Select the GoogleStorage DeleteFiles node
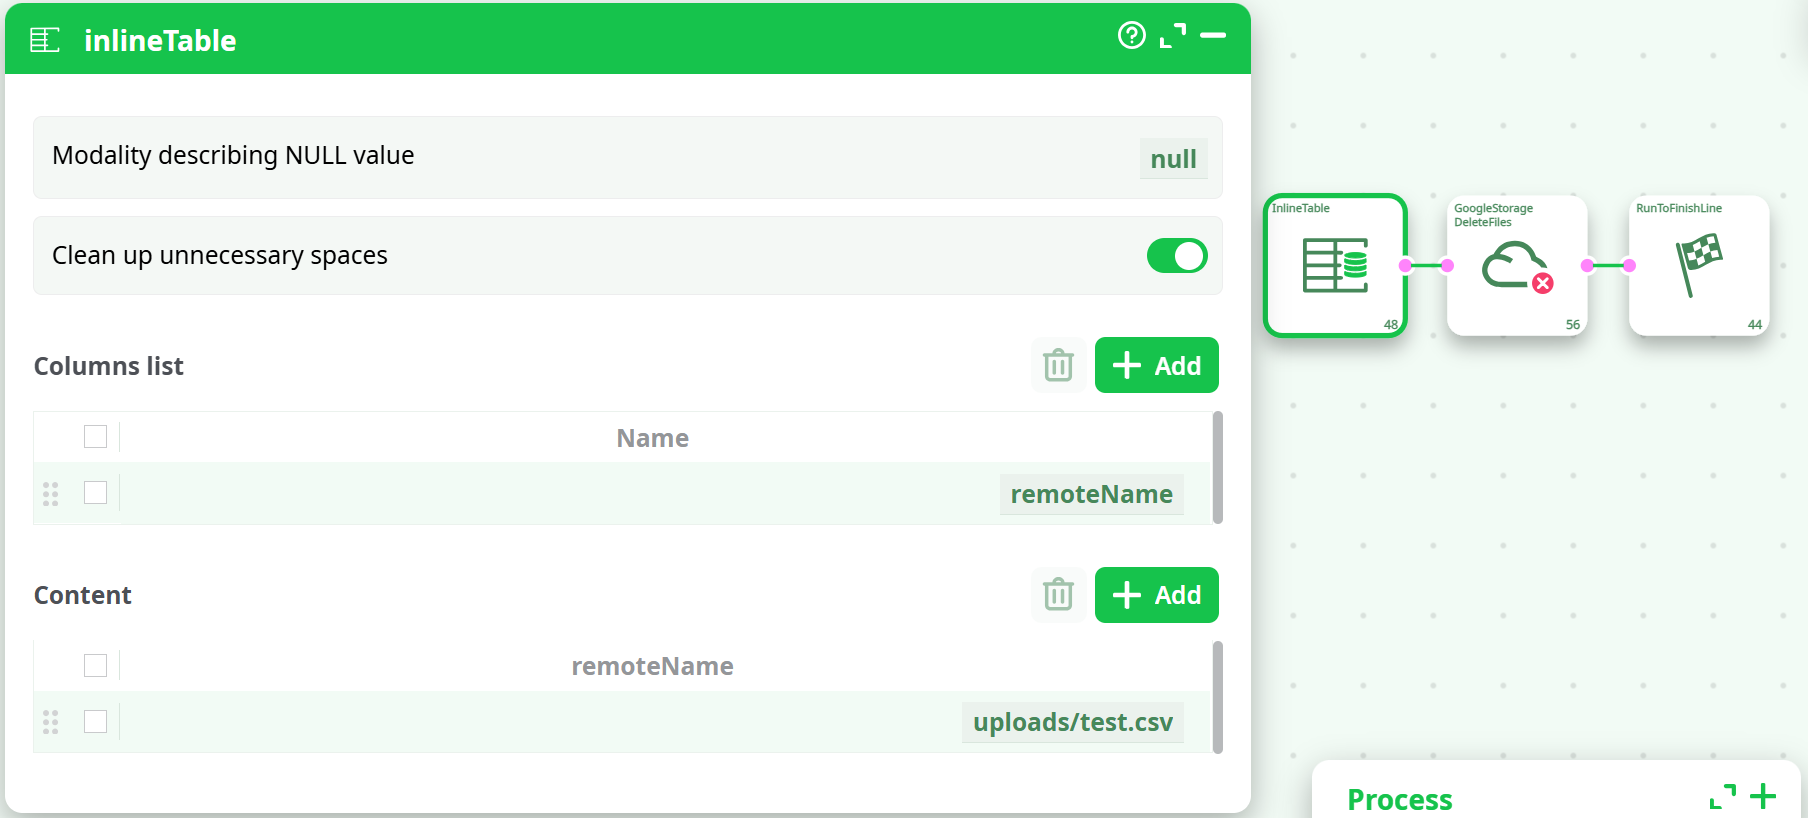Image resolution: width=1808 pixels, height=818 pixels. pyautogui.click(x=1516, y=266)
